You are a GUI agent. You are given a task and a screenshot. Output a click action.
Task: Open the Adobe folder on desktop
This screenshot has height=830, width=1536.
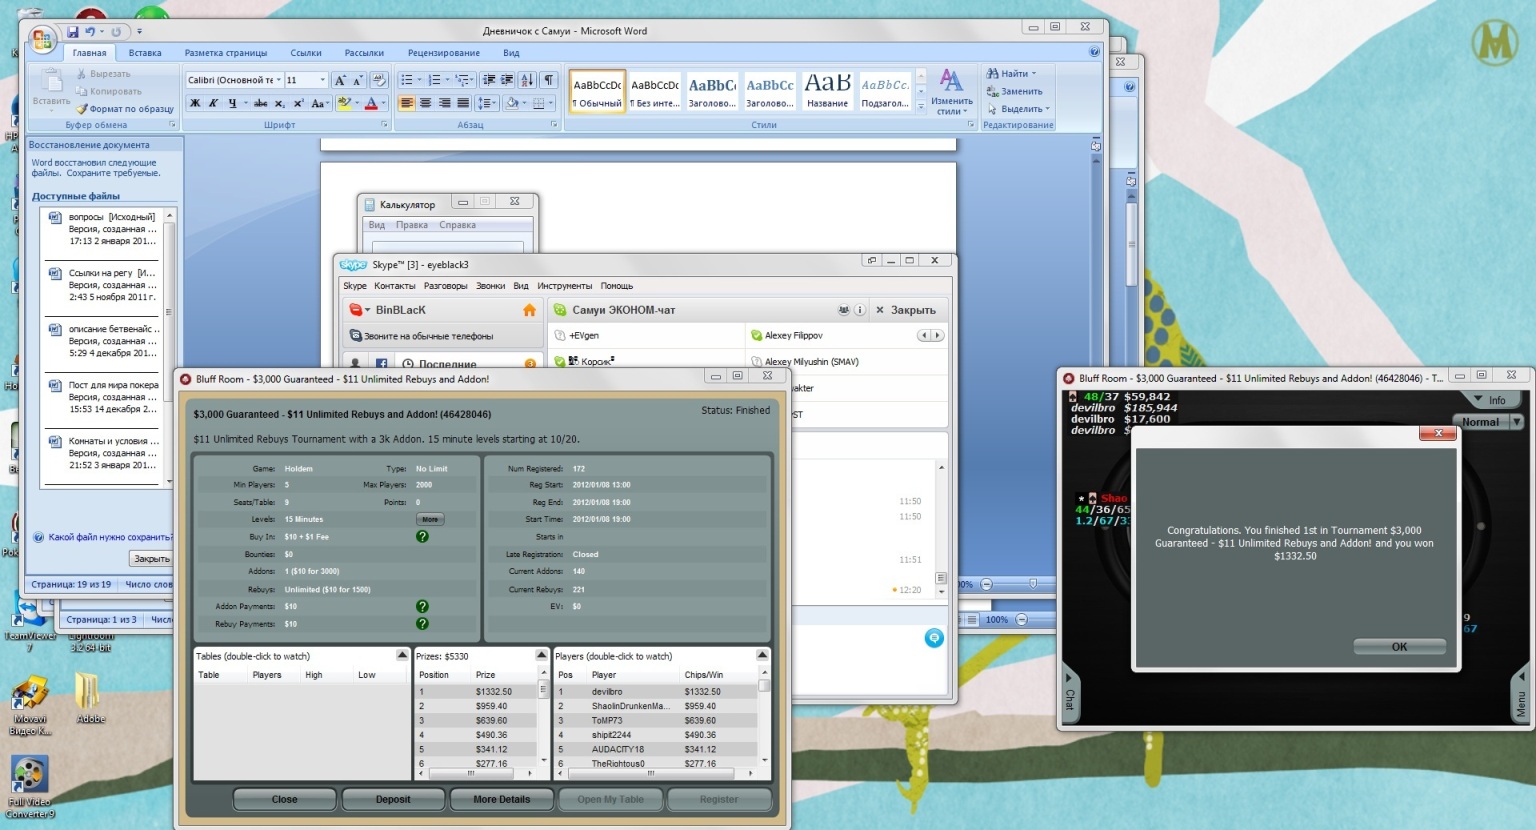coord(90,697)
